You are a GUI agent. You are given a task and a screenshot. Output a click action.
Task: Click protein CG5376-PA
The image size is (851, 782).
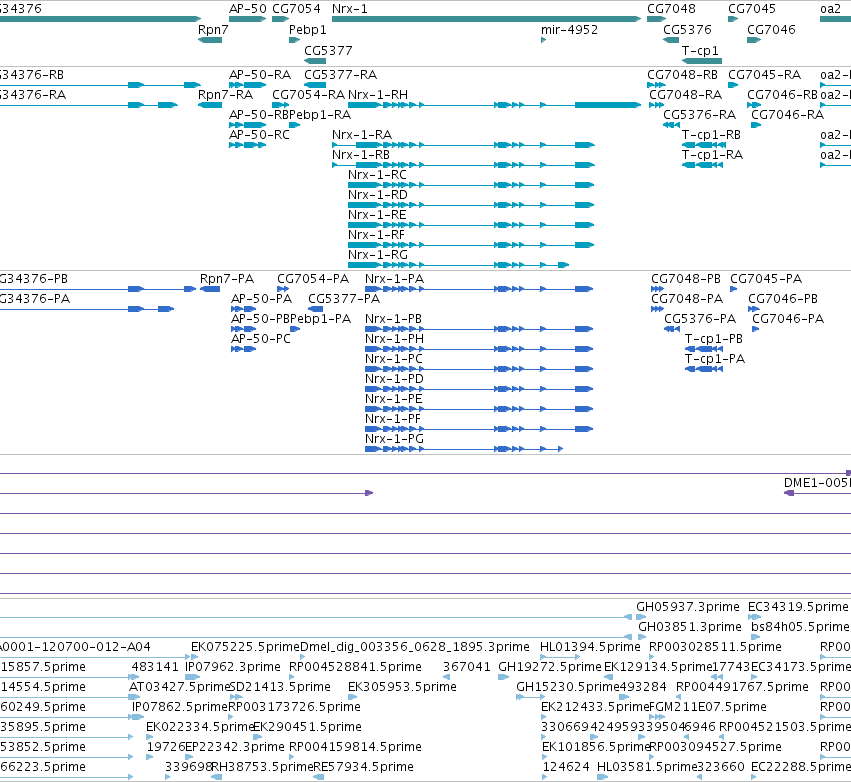point(700,319)
